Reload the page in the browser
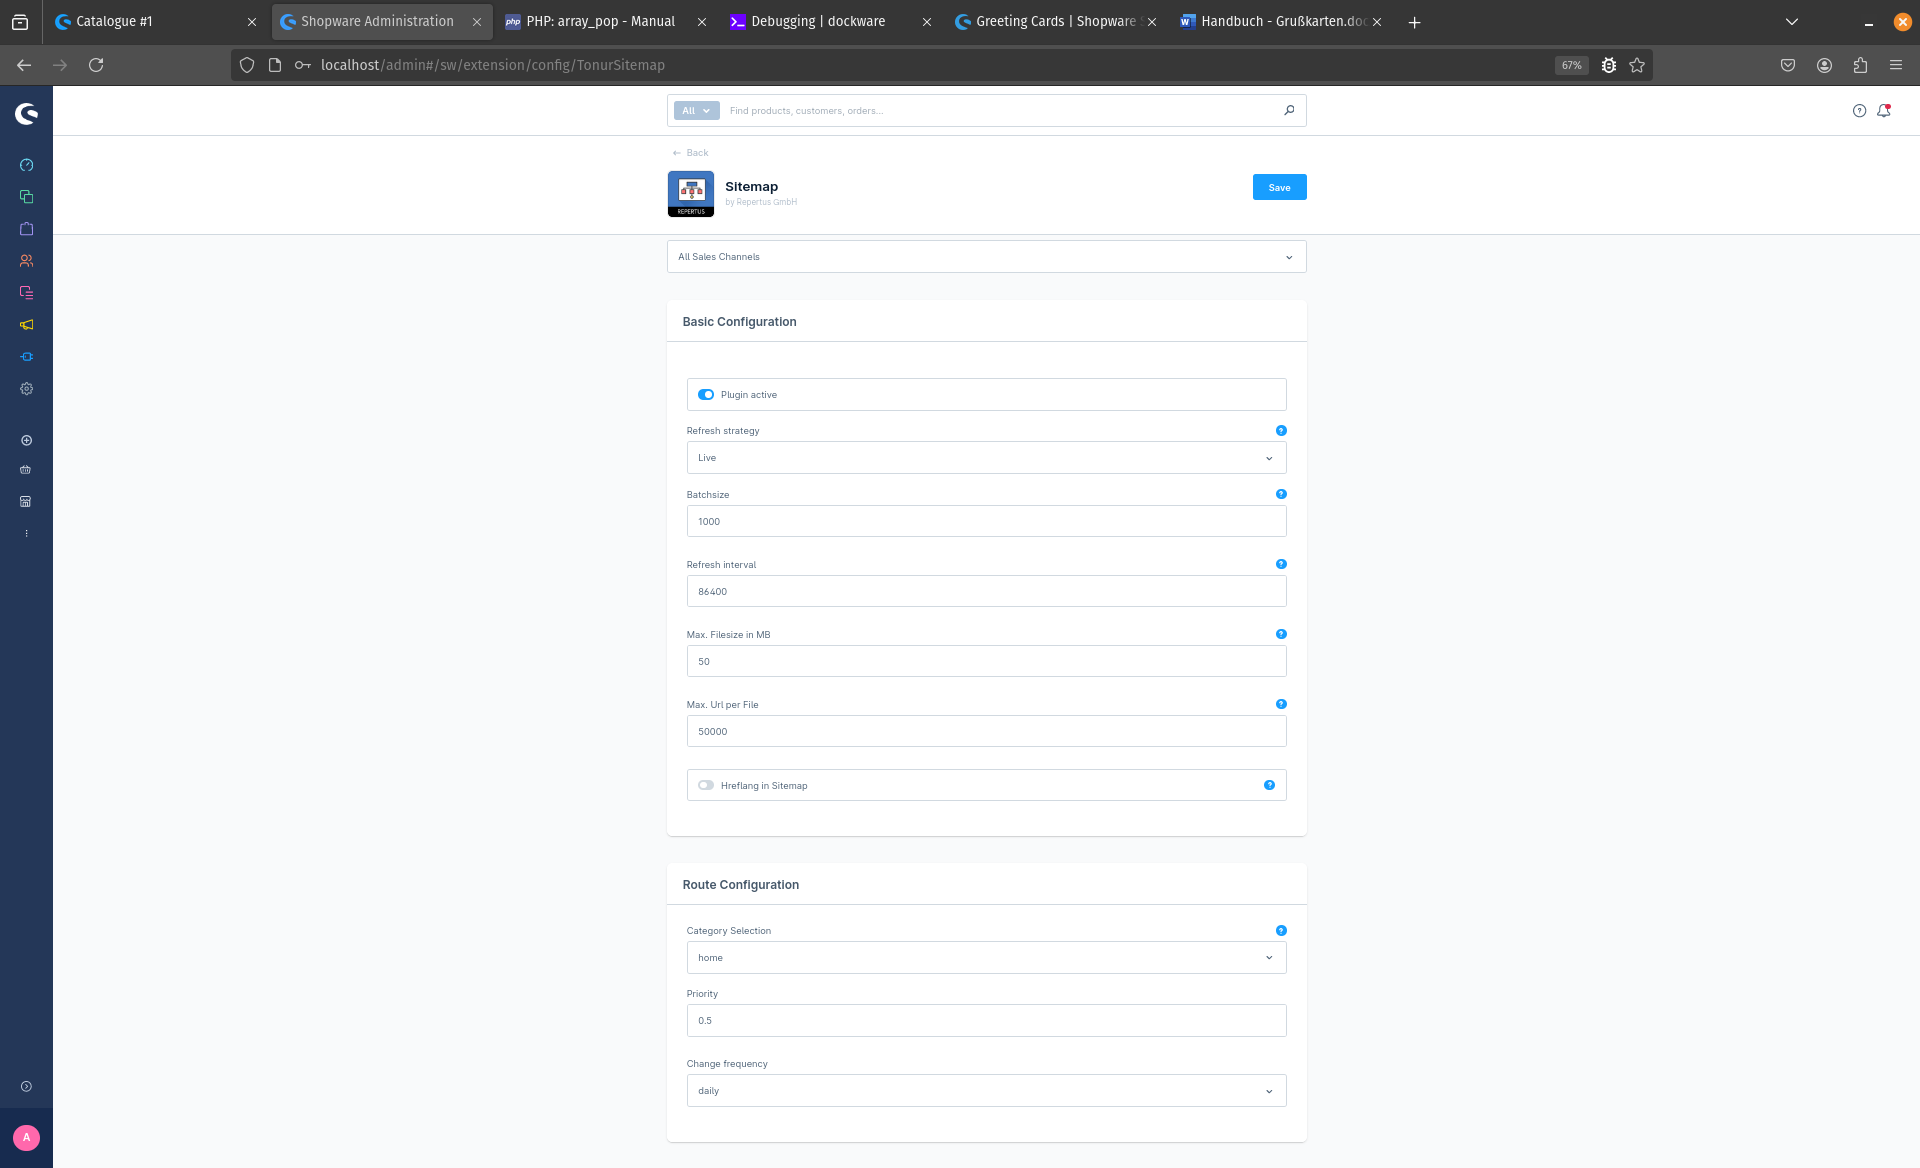1920x1168 pixels. tap(96, 65)
